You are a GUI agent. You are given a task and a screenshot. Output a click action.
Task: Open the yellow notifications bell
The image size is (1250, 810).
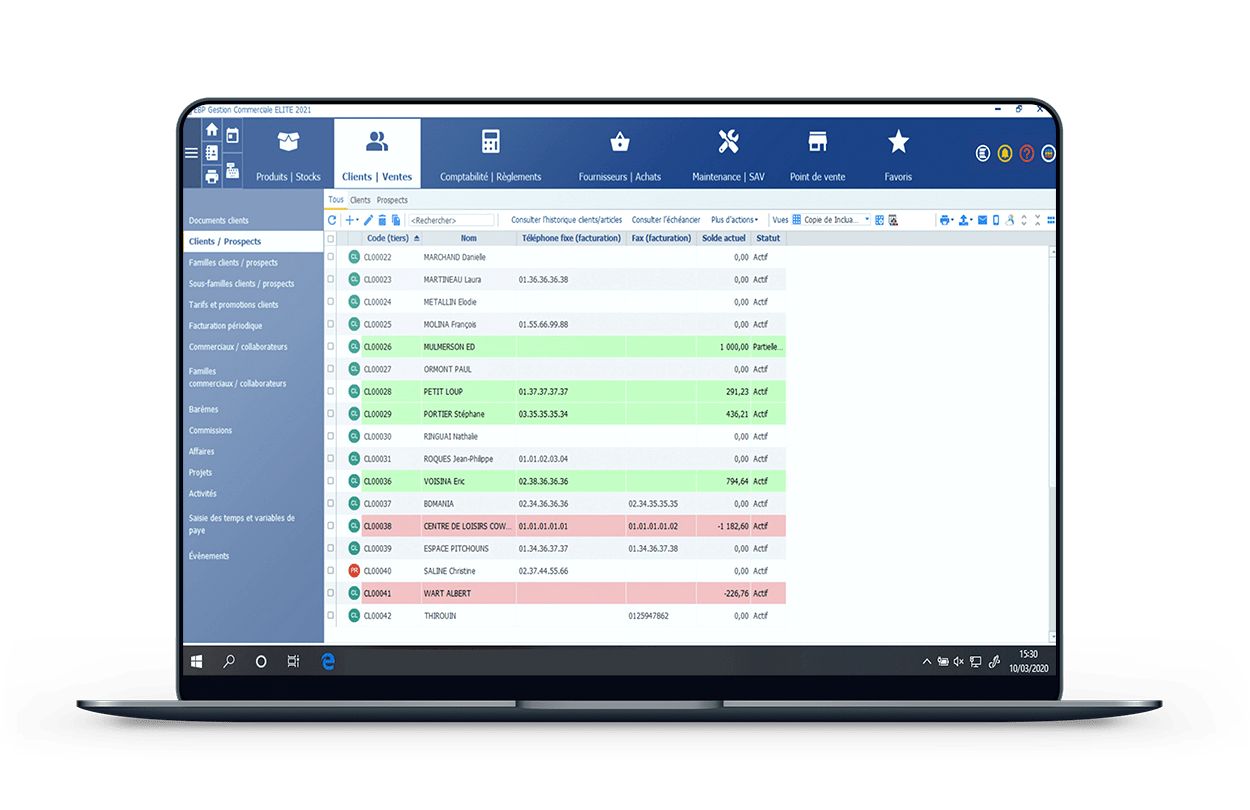coord(1005,153)
